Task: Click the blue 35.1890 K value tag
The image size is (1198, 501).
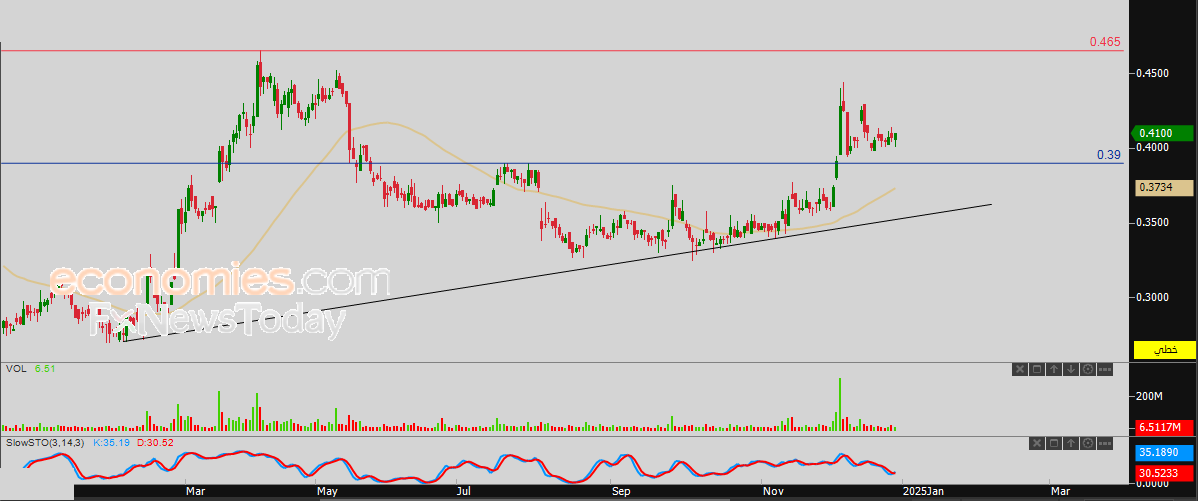Action: [1164, 453]
